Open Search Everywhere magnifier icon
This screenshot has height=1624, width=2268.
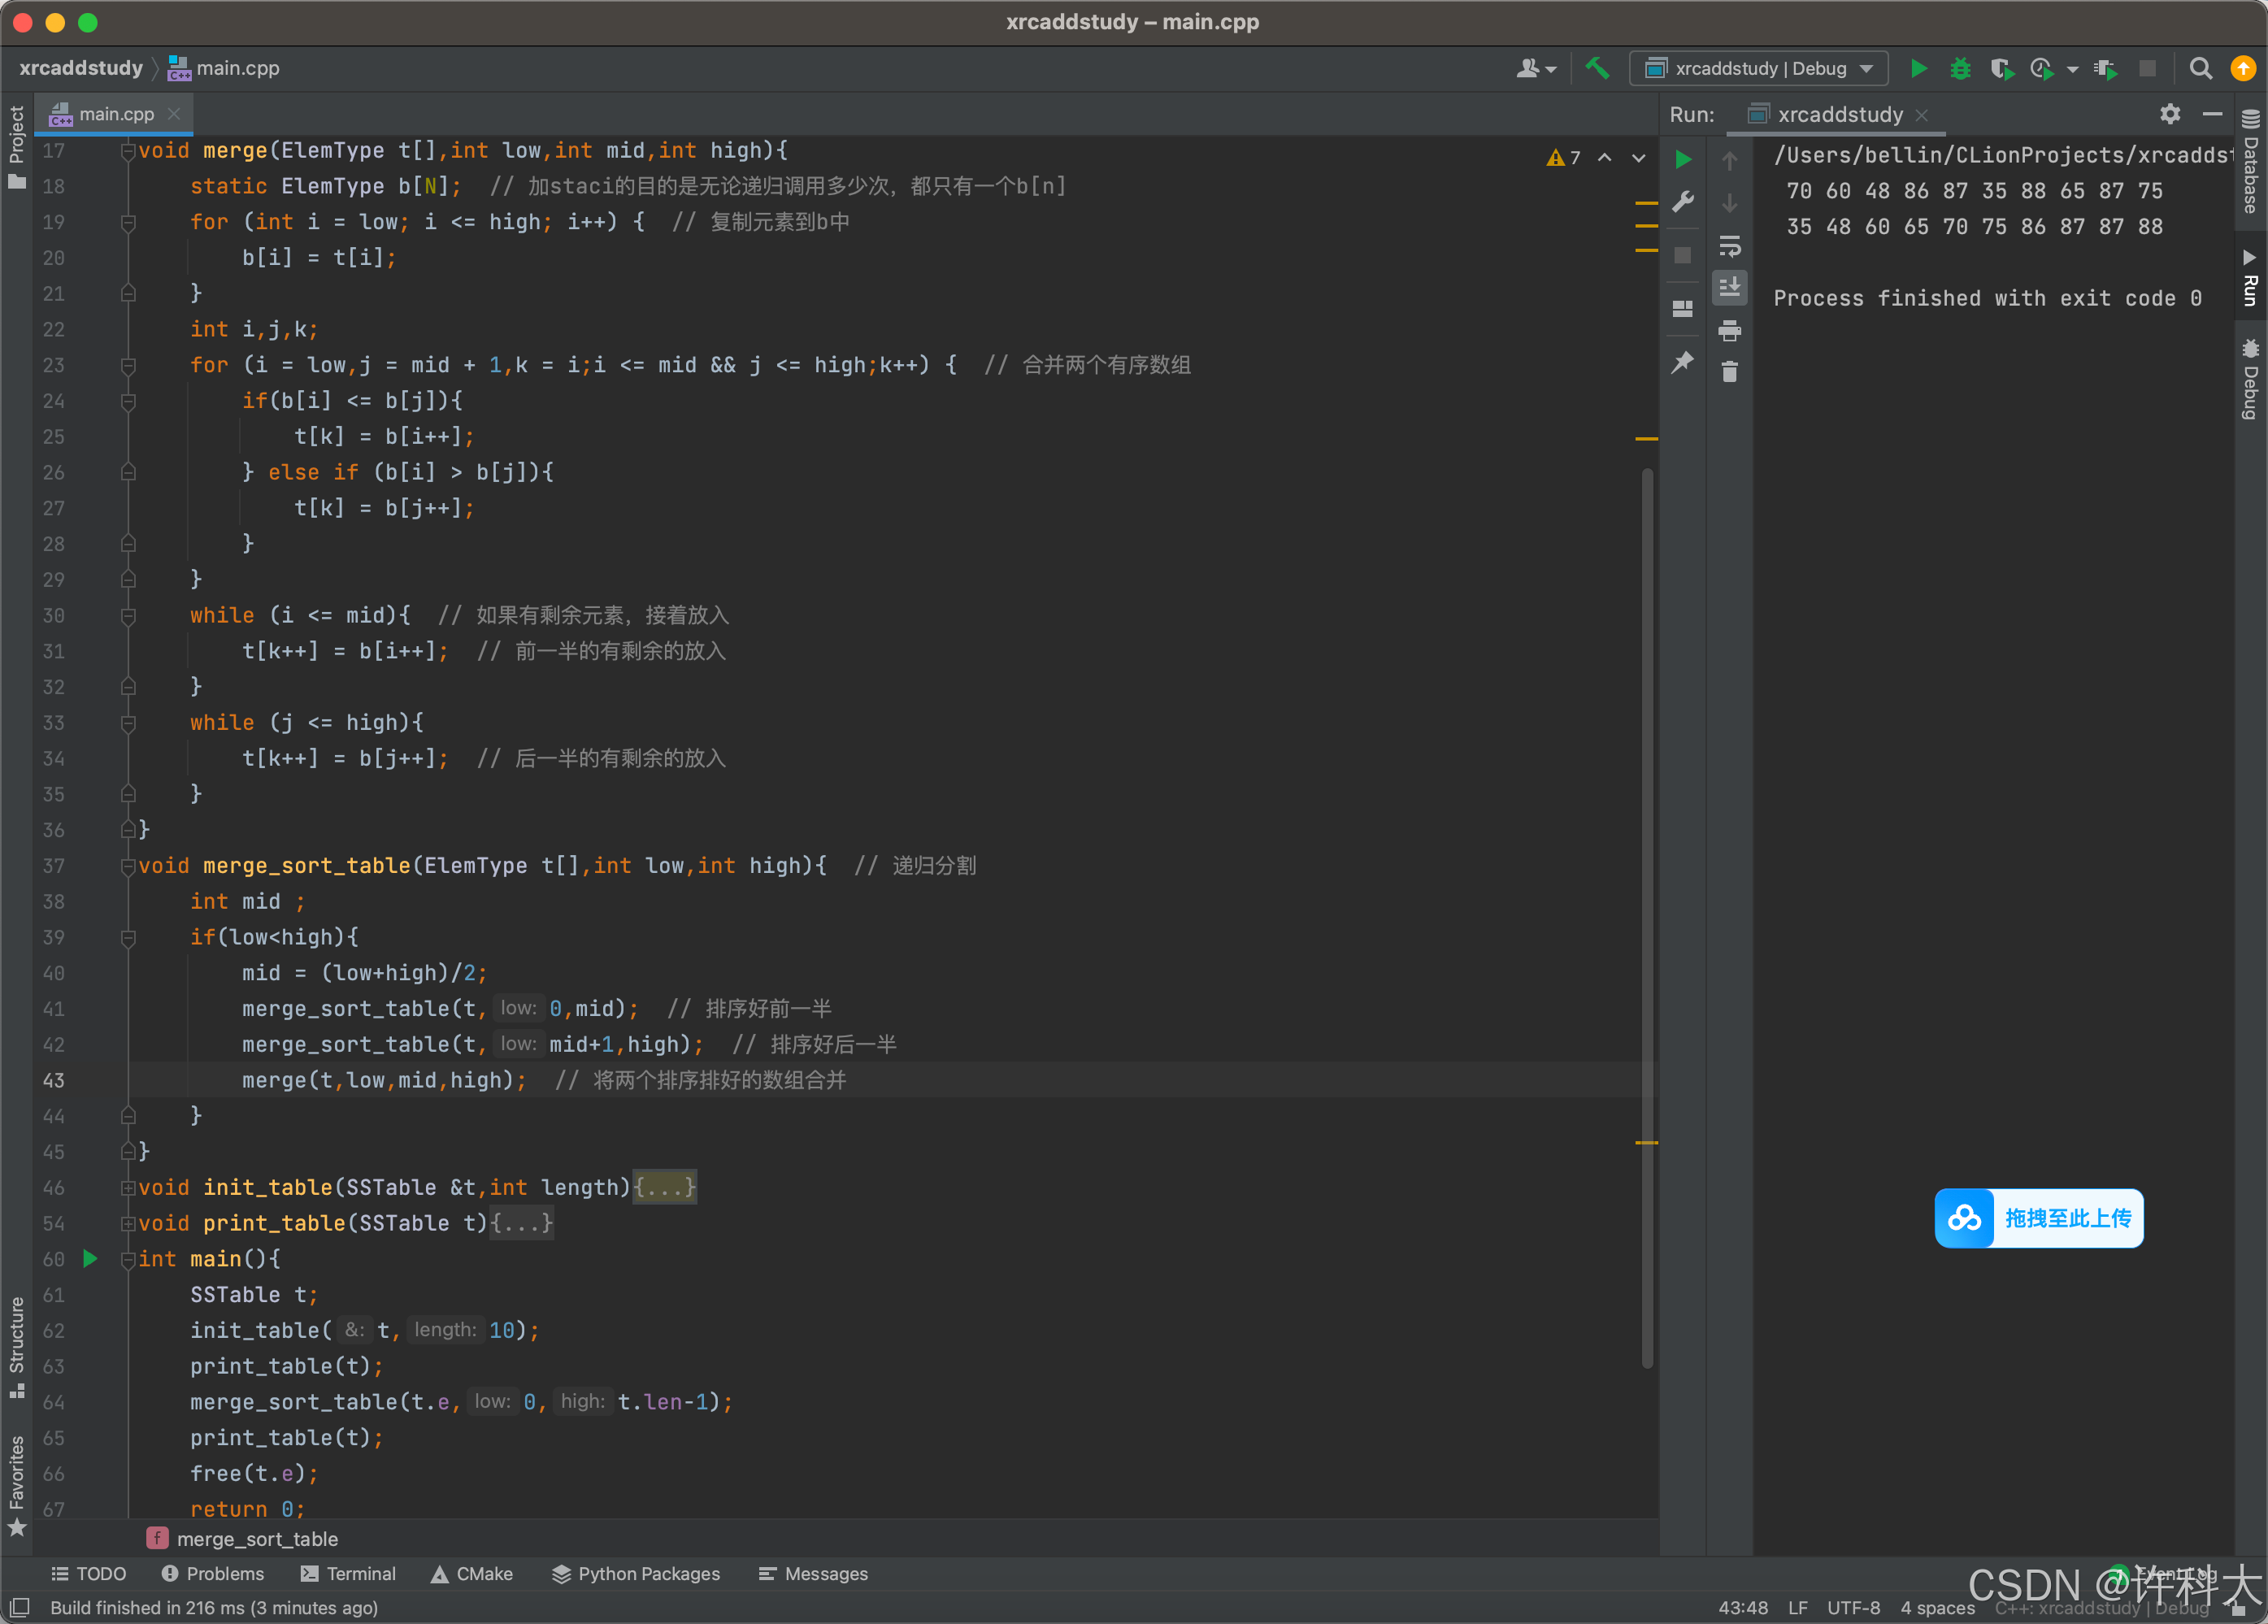tap(2200, 68)
